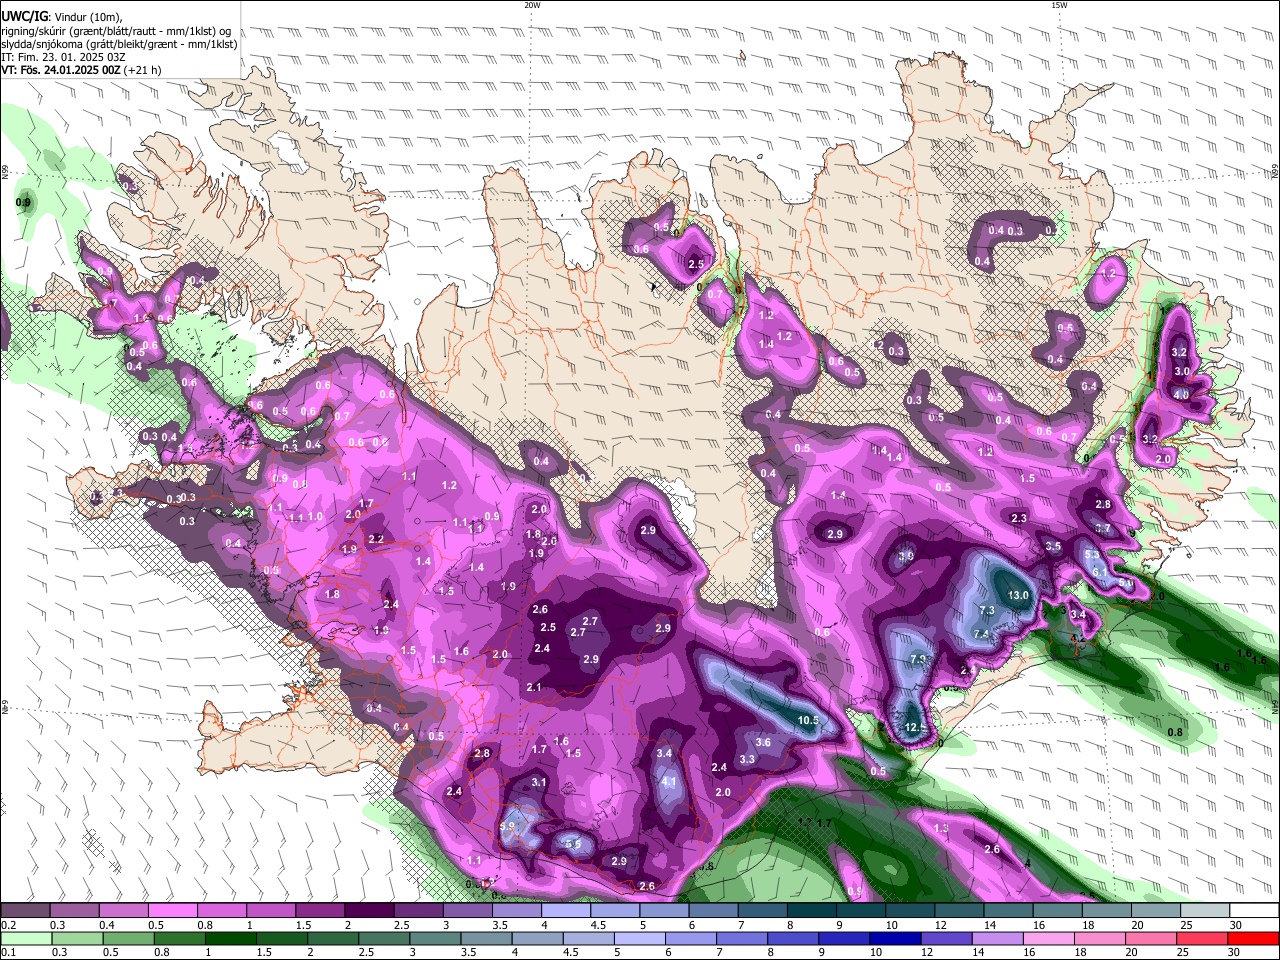The height and width of the screenshot is (960, 1280).
Task: Click the 'rigning/skúrir' legend description line
Action: pos(116,30)
